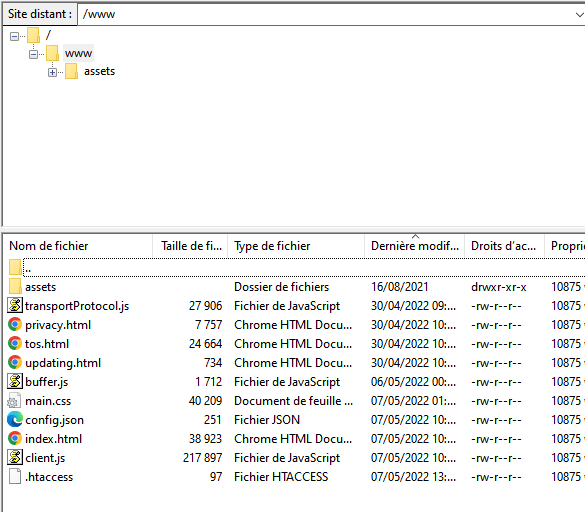Click the folder icon of assets in the file list

(x=15, y=287)
